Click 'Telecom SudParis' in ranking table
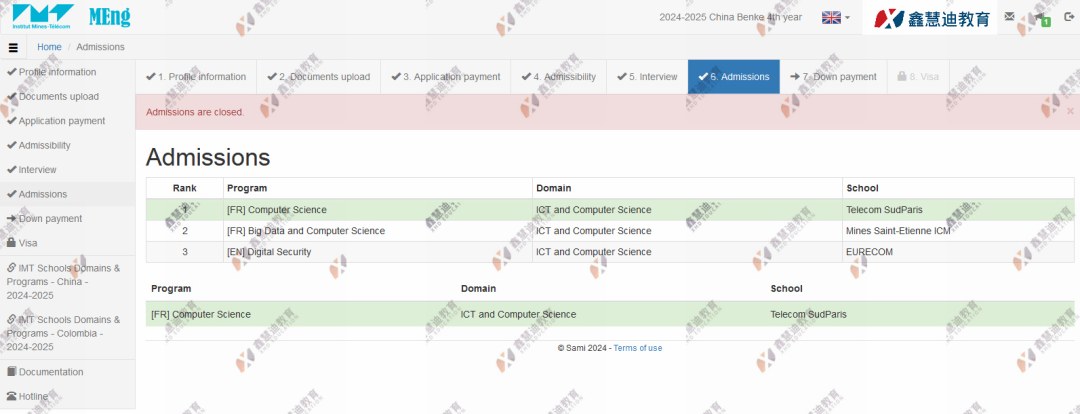Image resolution: width=1080 pixels, height=414 pixels. click(884, 210)
